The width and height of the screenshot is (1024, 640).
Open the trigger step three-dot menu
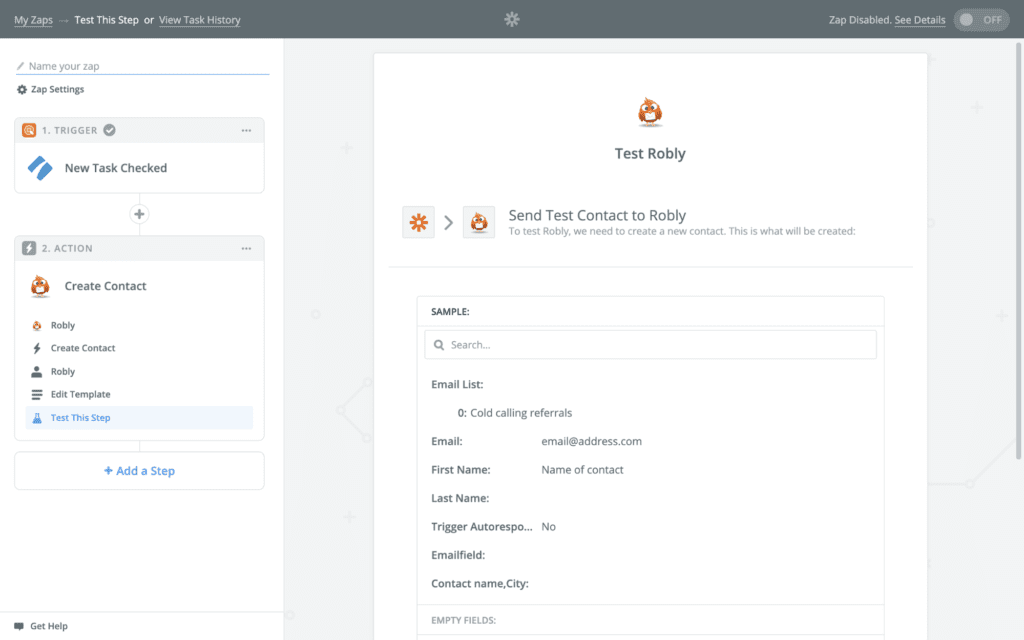tap(246, 131)
